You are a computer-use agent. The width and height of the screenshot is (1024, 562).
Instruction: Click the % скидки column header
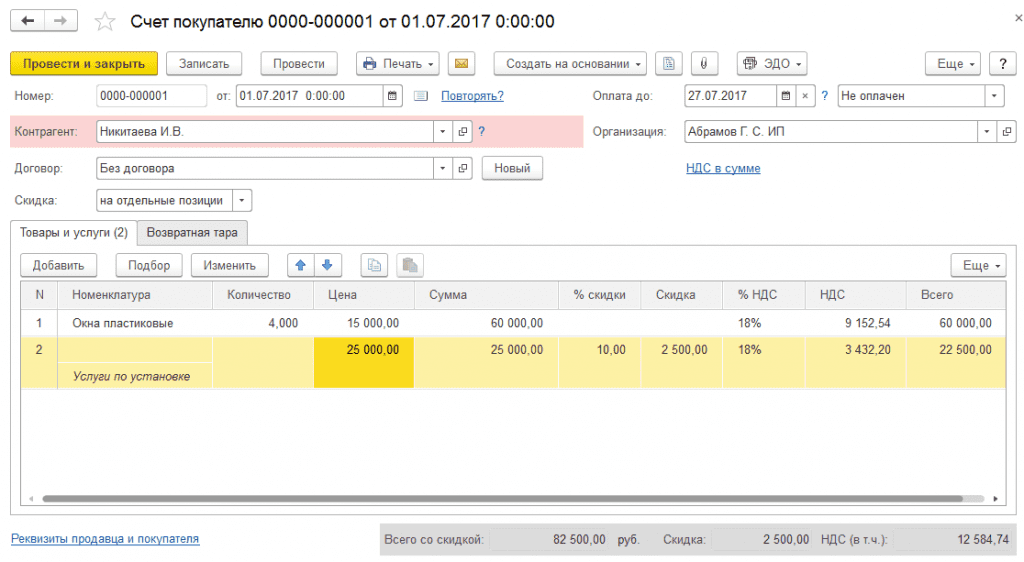coord(600,295)
